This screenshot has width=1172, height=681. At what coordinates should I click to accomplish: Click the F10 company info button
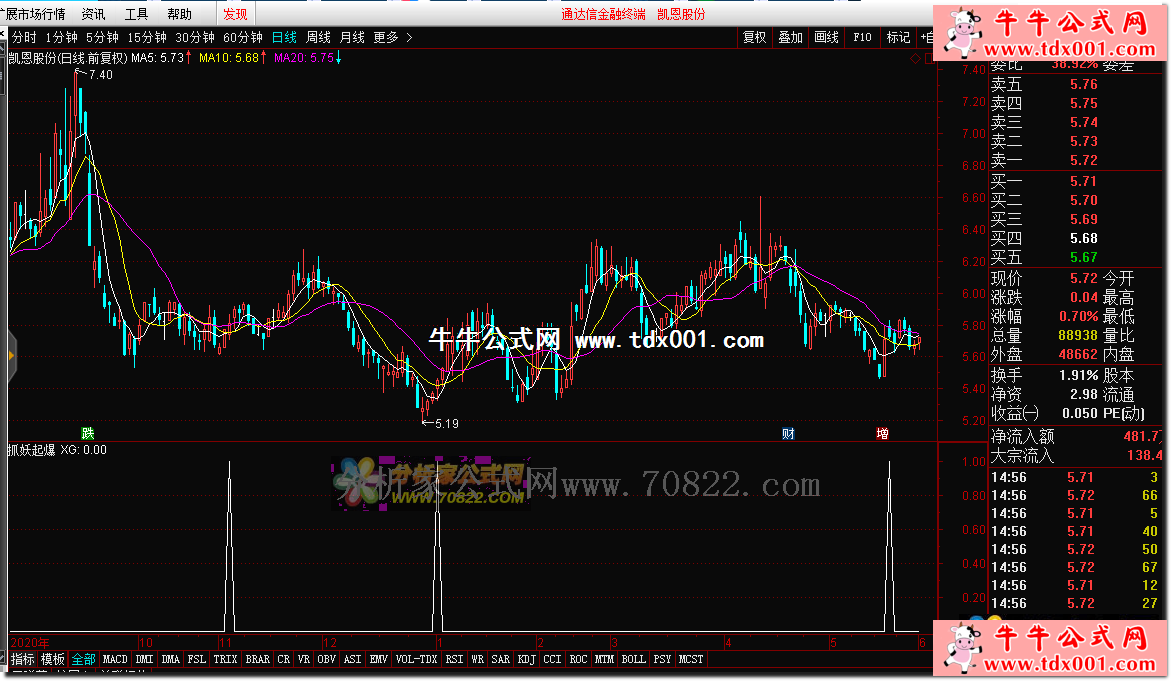click(862, 37)
